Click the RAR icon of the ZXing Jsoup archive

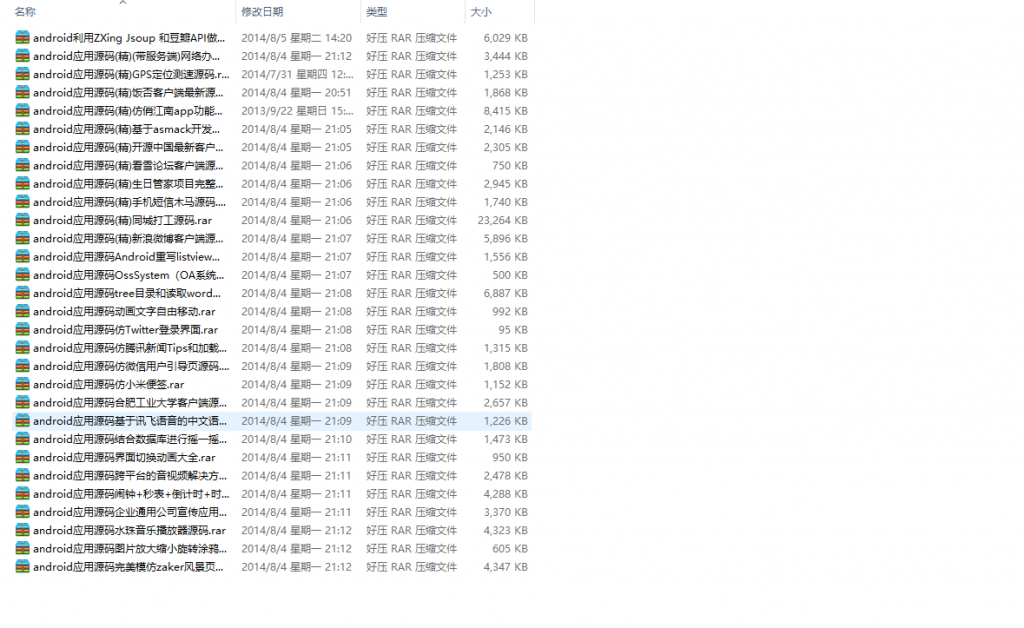pos(22,38)
